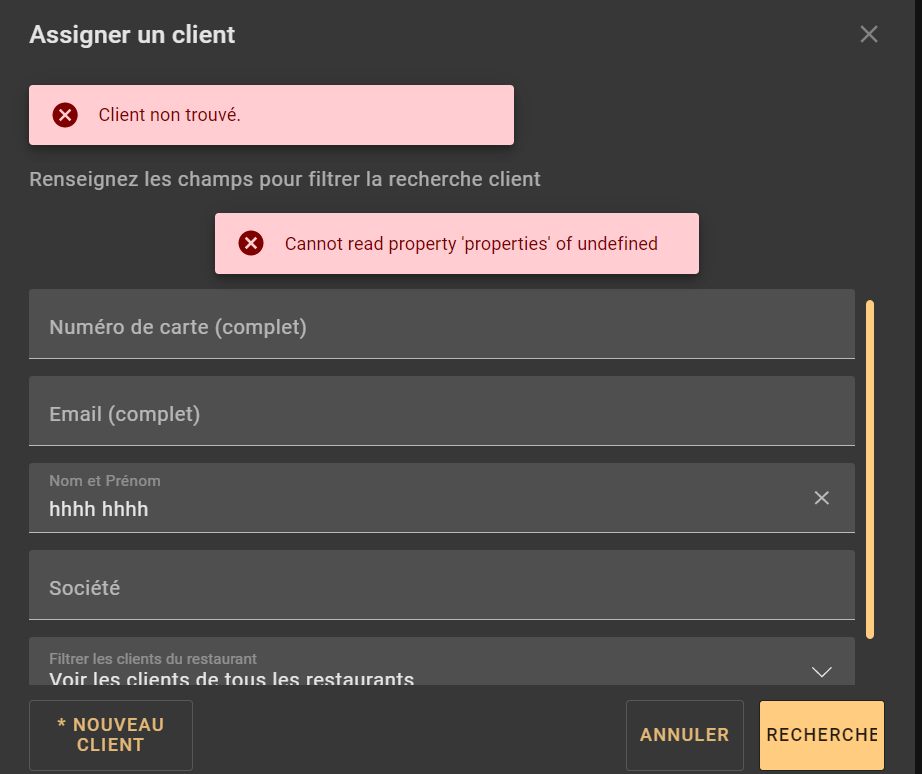
Task: Click the Filtrer les clients du restaurant label
Action: tap(153, 659)
